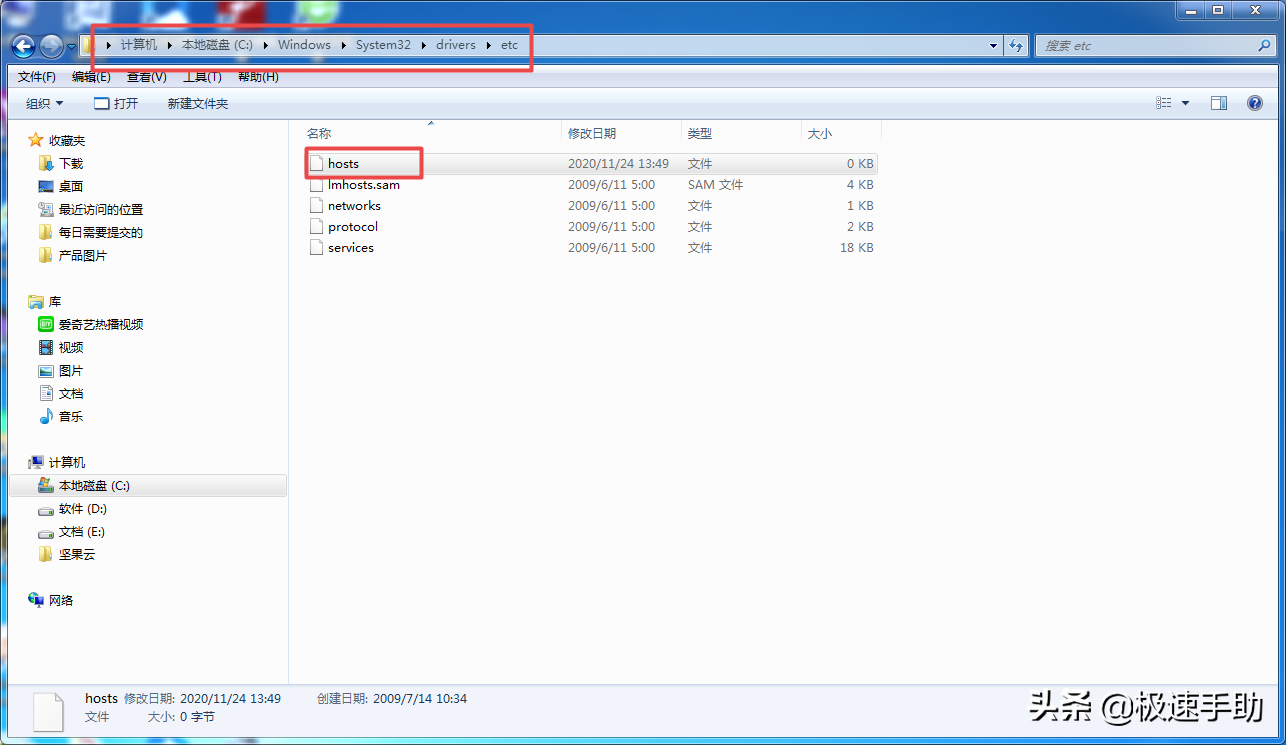Image resolution: width=1286 pixels, height=745 pixels.
Task: Sort files by 修改日期 column header
Action: [592, 133]
